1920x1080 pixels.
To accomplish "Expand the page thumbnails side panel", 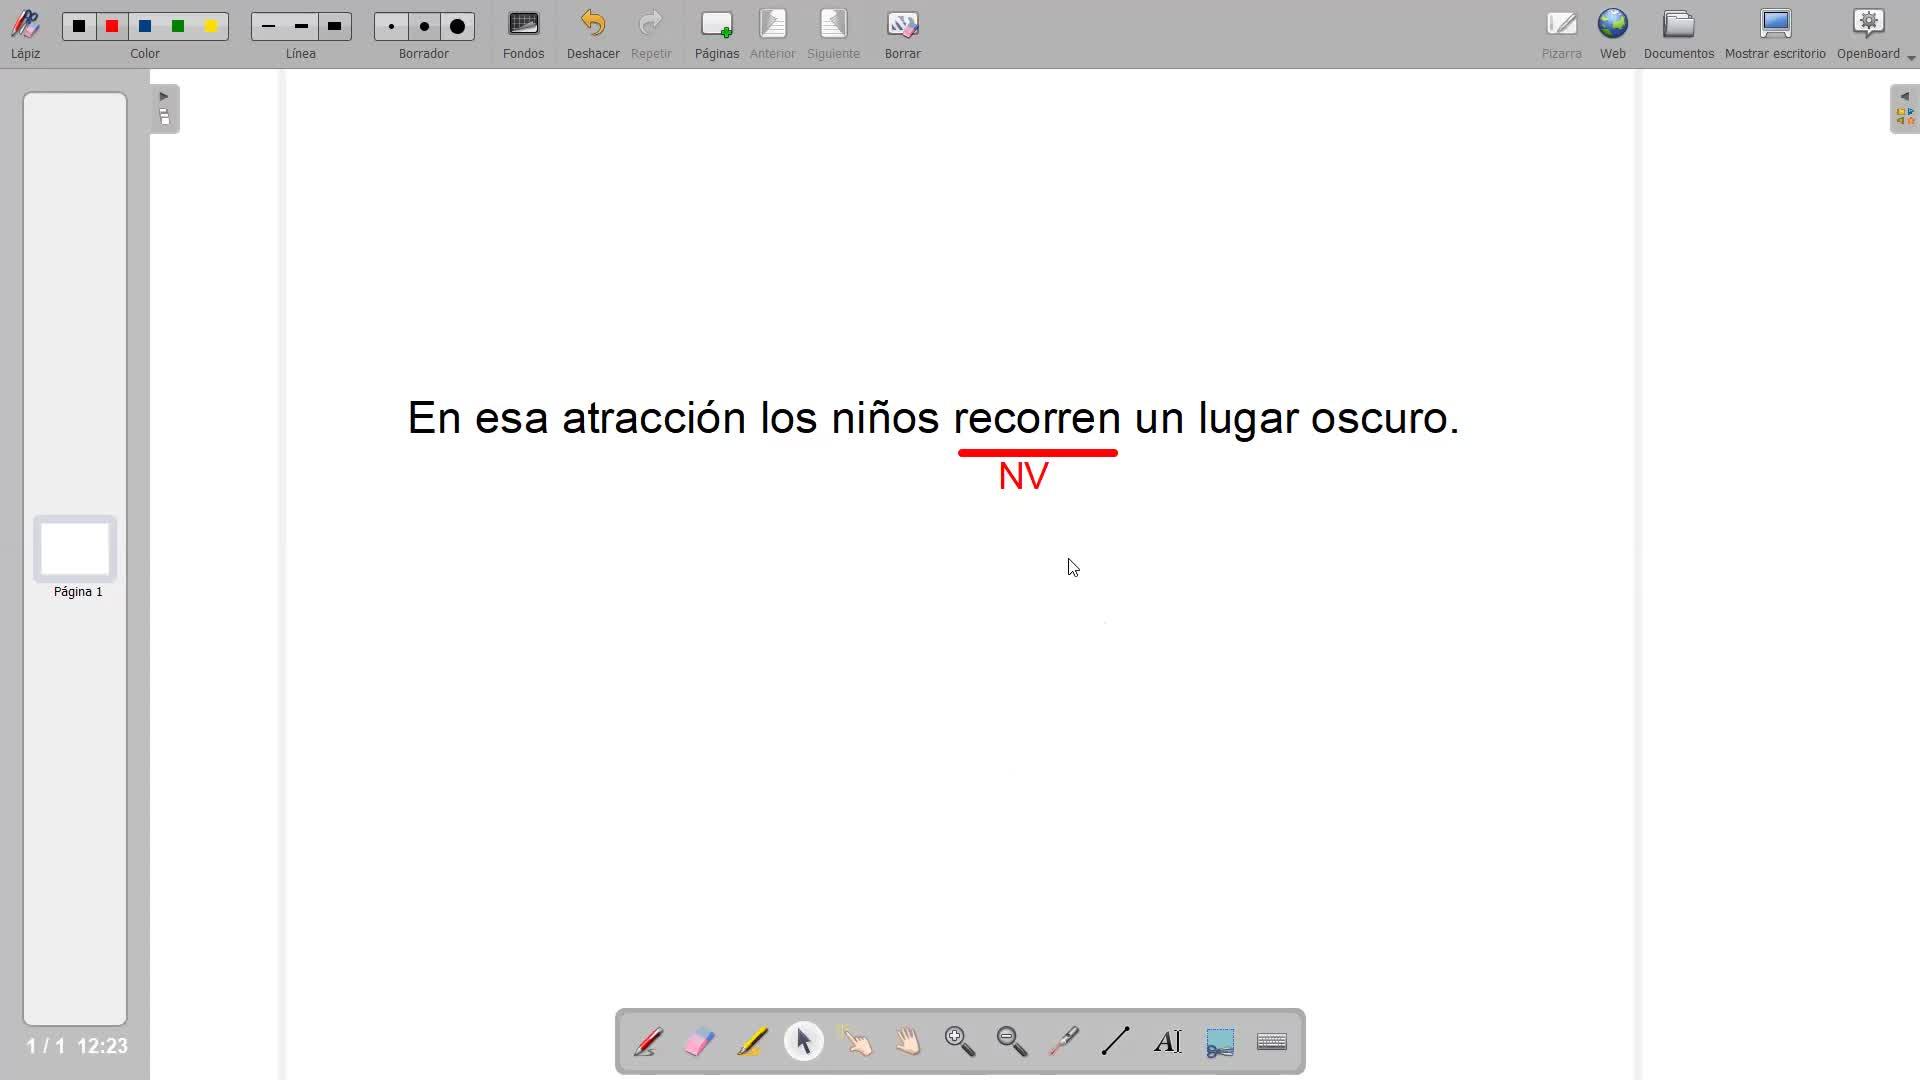I will tap(165, 108).
